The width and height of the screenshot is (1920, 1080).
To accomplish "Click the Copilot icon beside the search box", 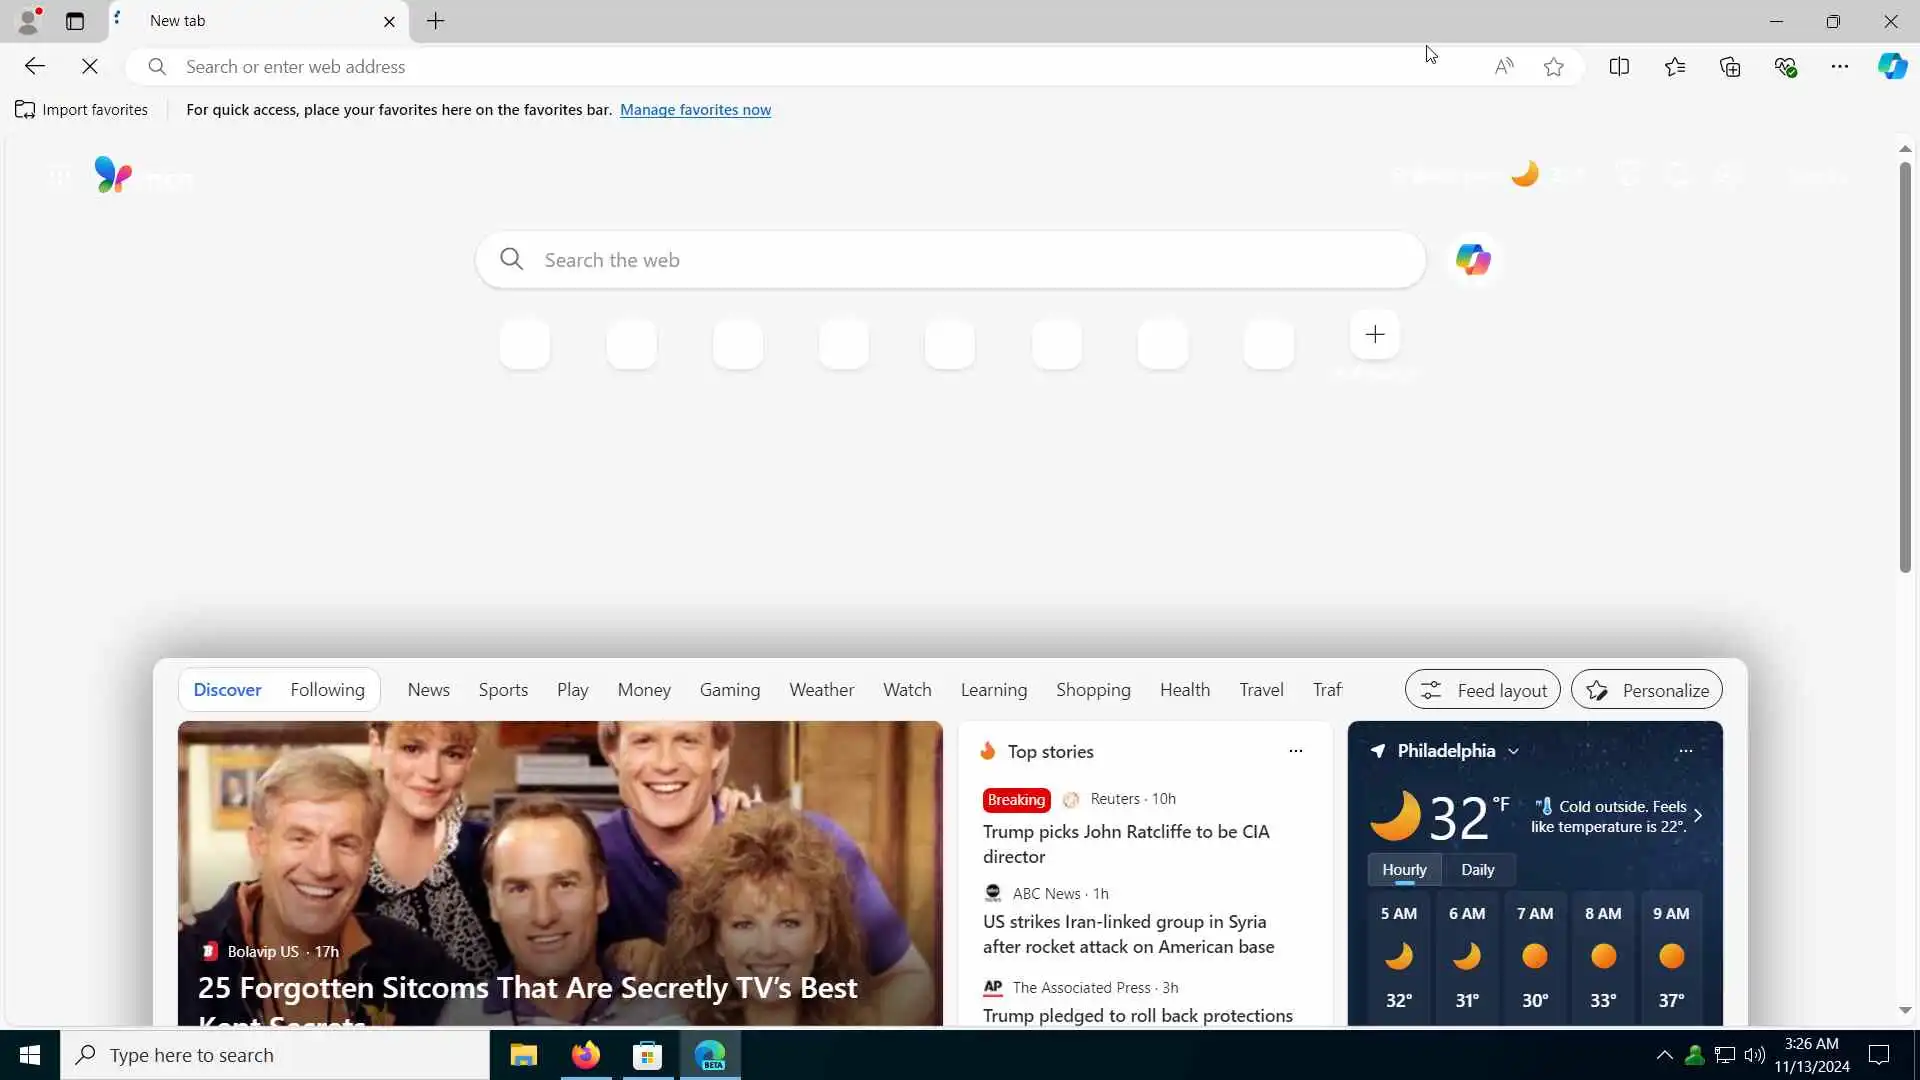I will coord(1472,260).
